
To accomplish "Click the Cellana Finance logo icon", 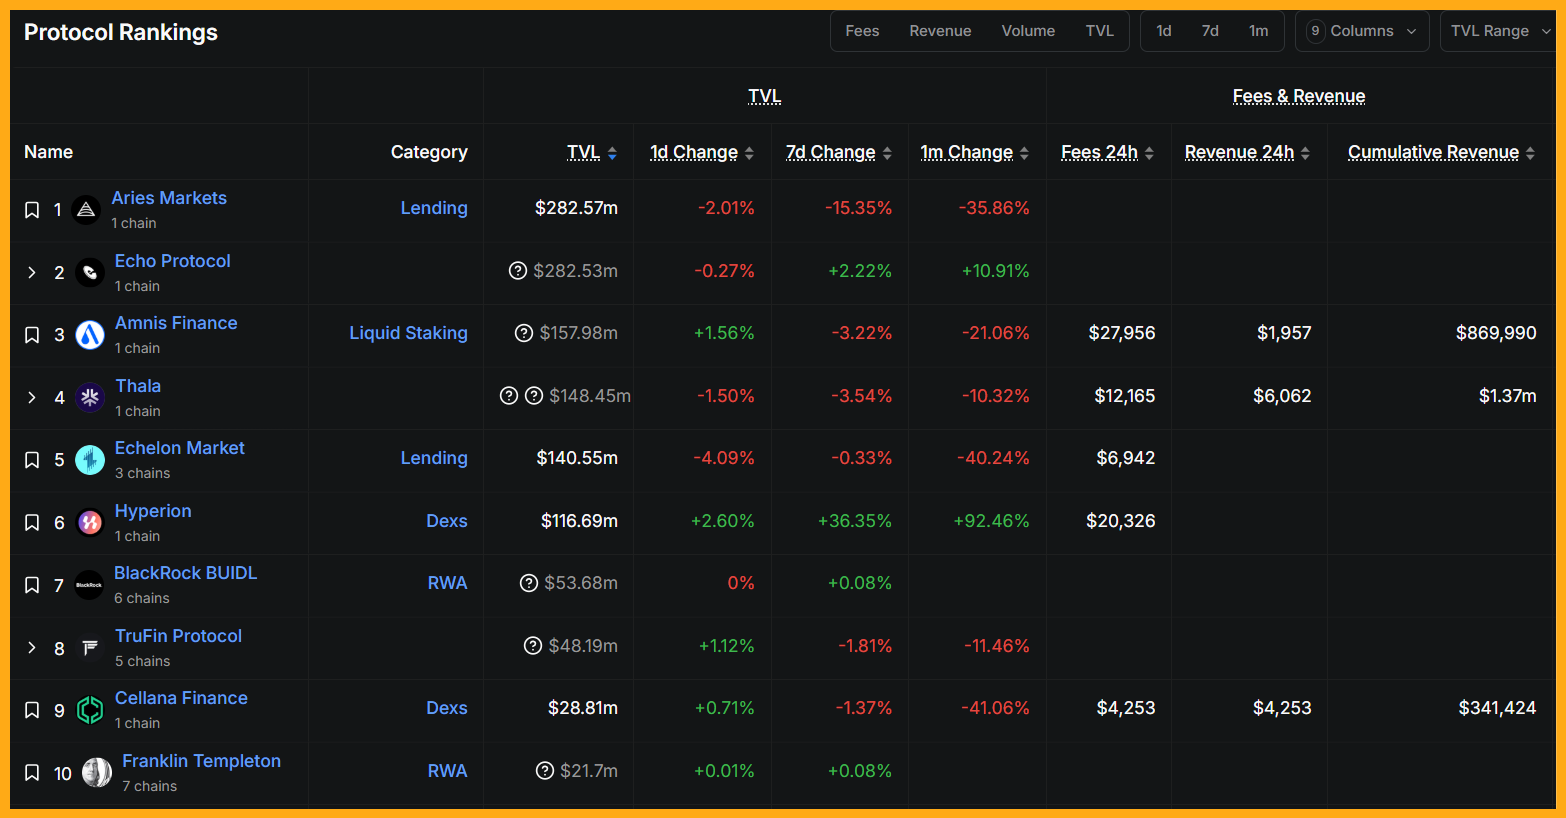I will (90, 710).
